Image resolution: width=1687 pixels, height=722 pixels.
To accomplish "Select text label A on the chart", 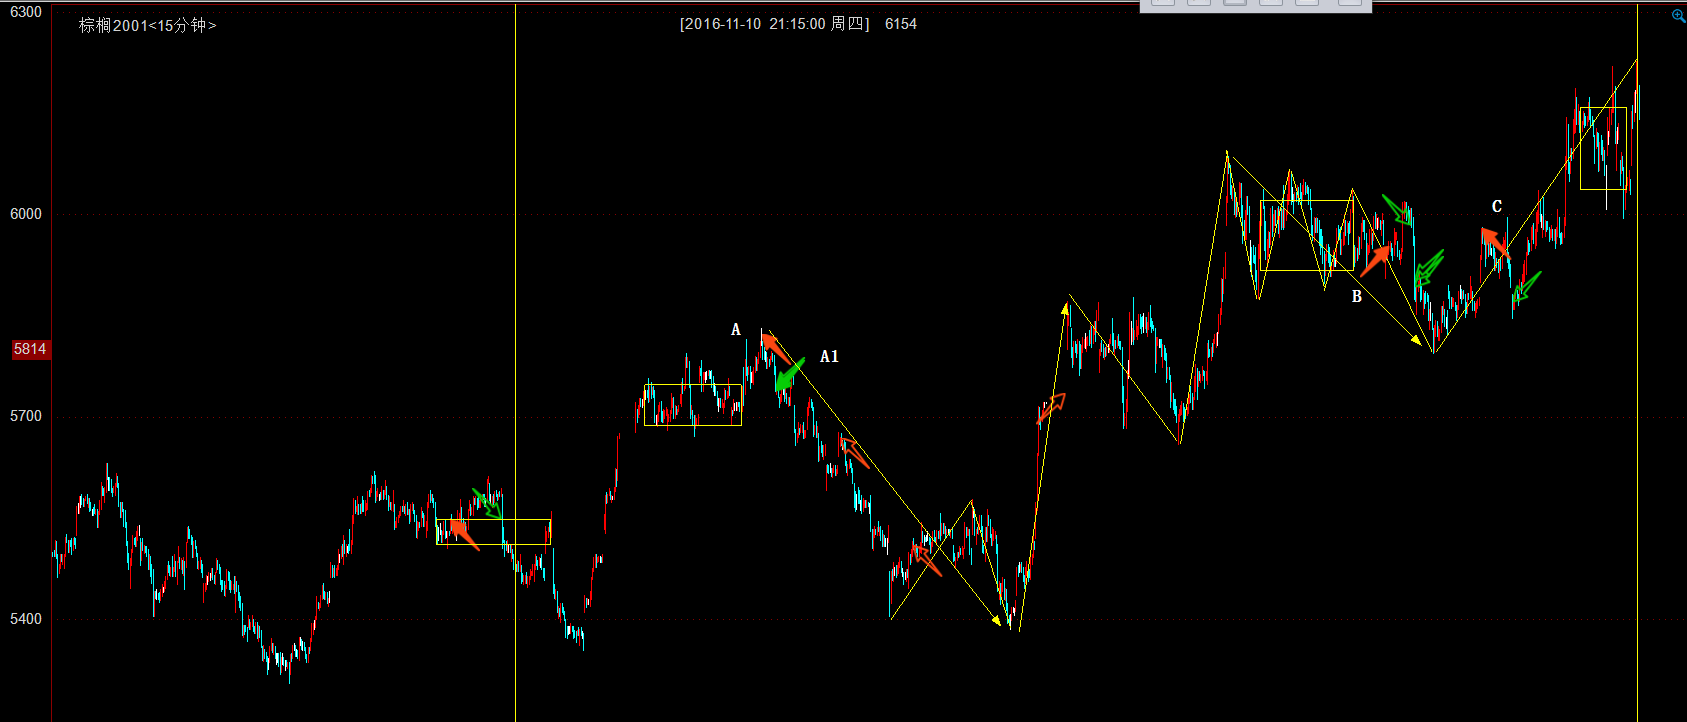I will coord(736,330).
